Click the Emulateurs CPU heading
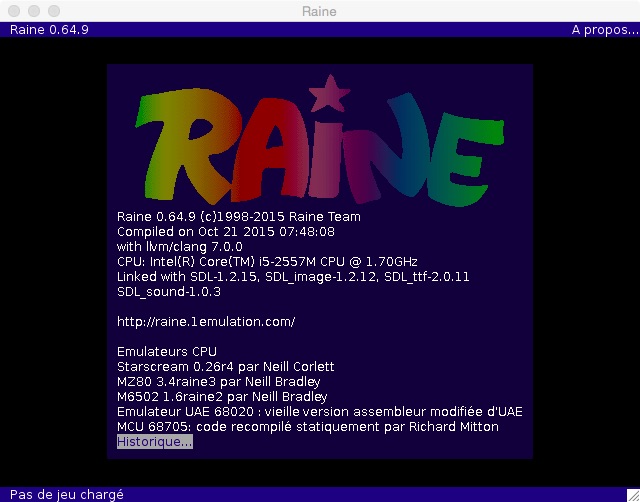This screenshot has height=502, width=640. pos(165,352)
